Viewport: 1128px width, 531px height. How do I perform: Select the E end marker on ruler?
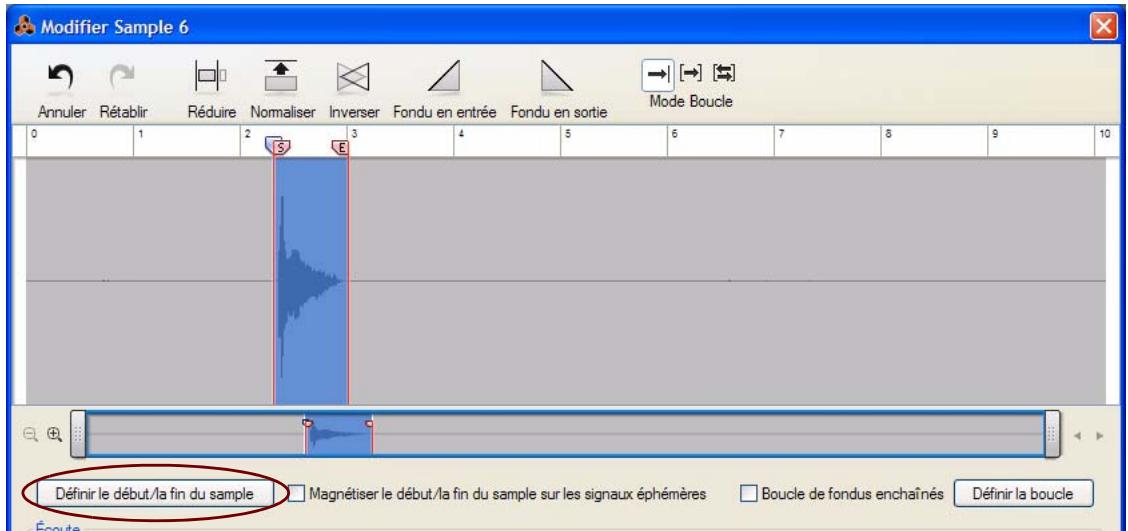pyautogui.click(x=341, y=147)
